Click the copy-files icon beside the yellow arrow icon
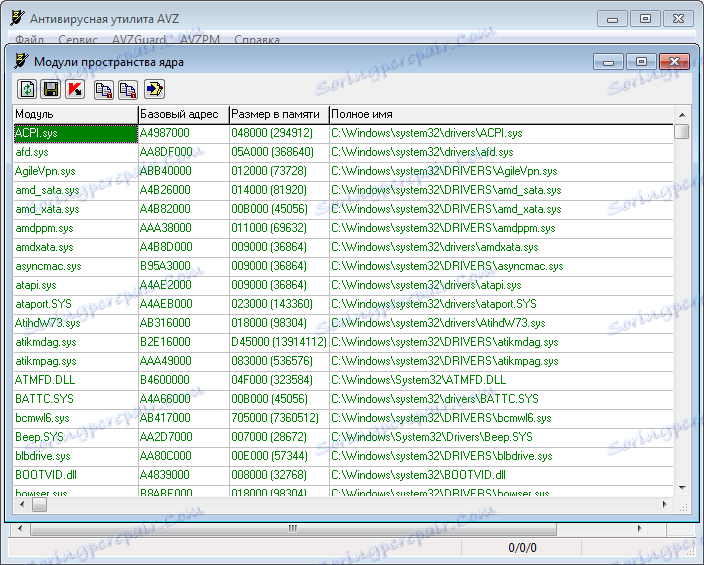 128,89
